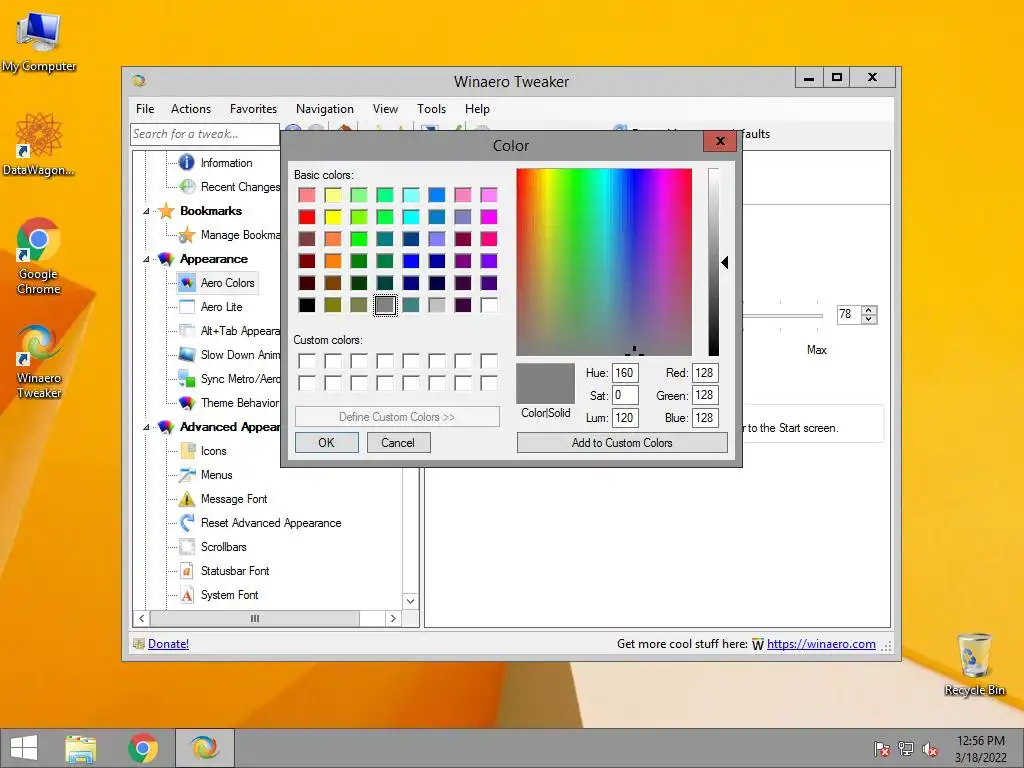The width and height of the screenshot is (1024, 768).
Task: Open the muted volume tray icon
Action: pyautogui.click(x=930, y=749)
